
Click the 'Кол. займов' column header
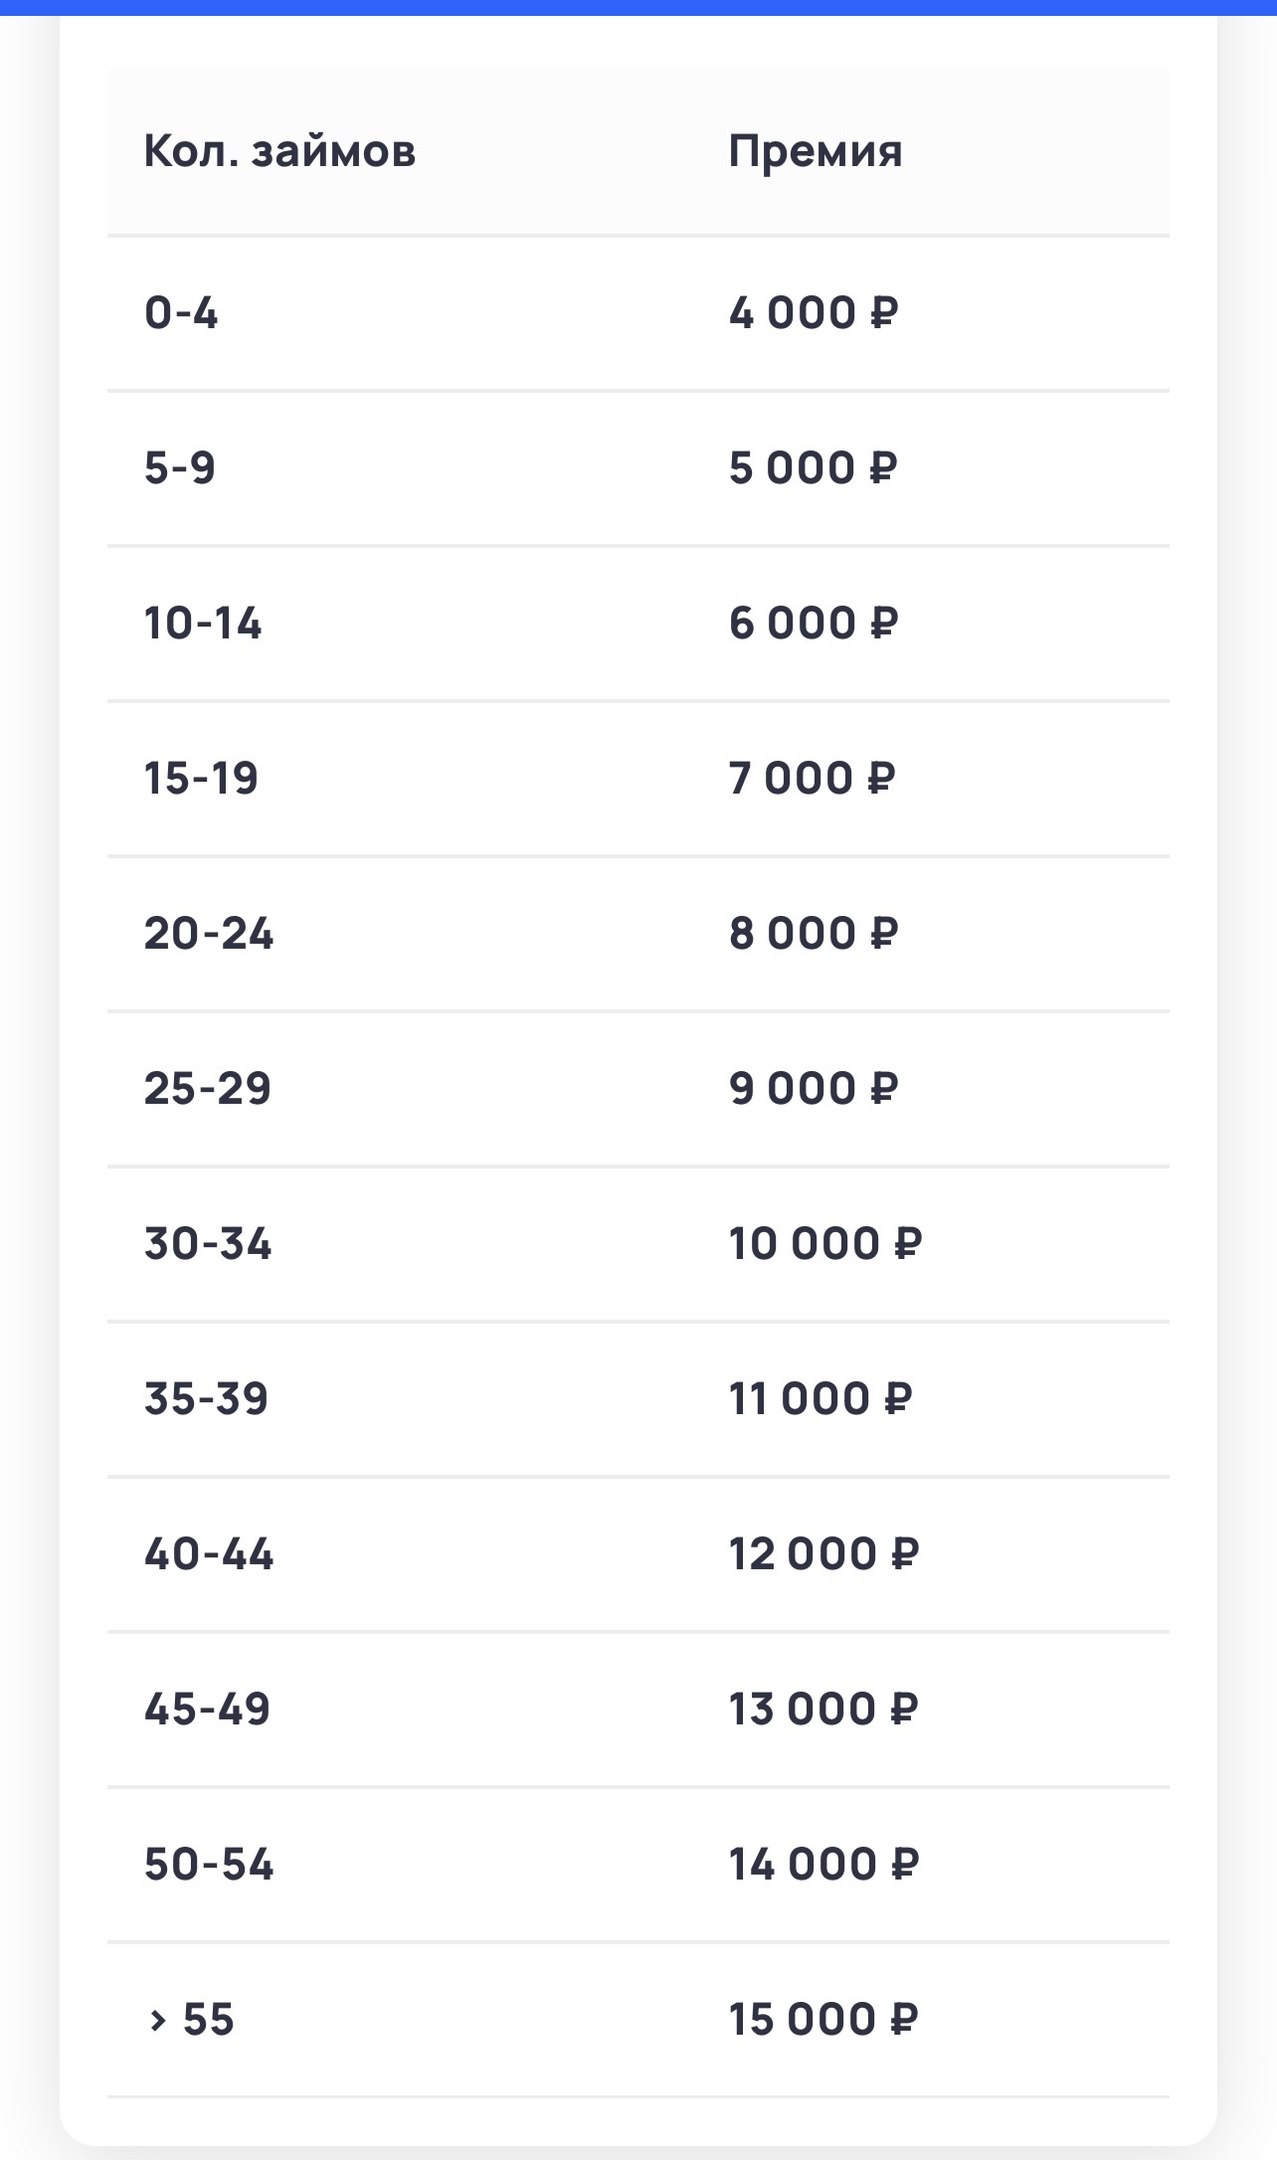tap(280, 152)
